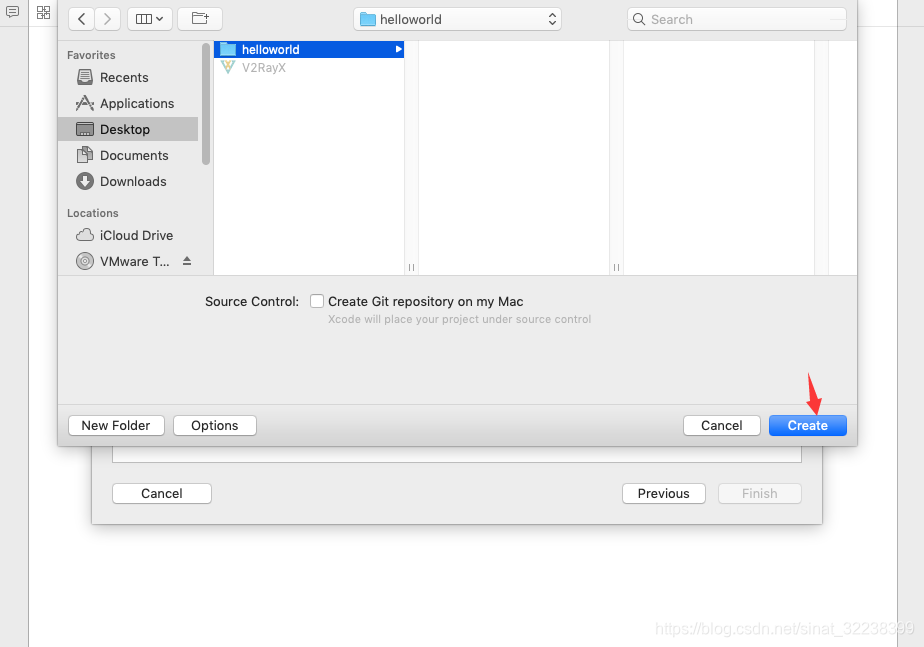Viewport: 924px width, 647px height.
Task: Click the Desktop sidebar icon
Action: [85, 129]
